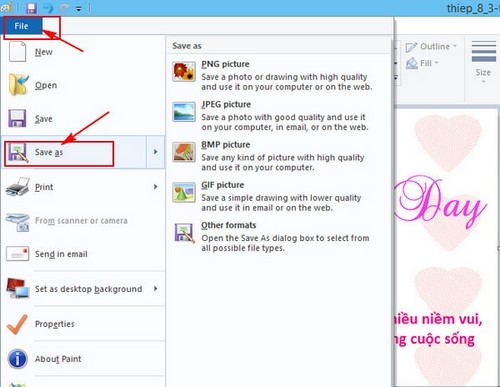Click the PNG picture flower icon
The image size is (500, 387).
(x=184, y=72)
